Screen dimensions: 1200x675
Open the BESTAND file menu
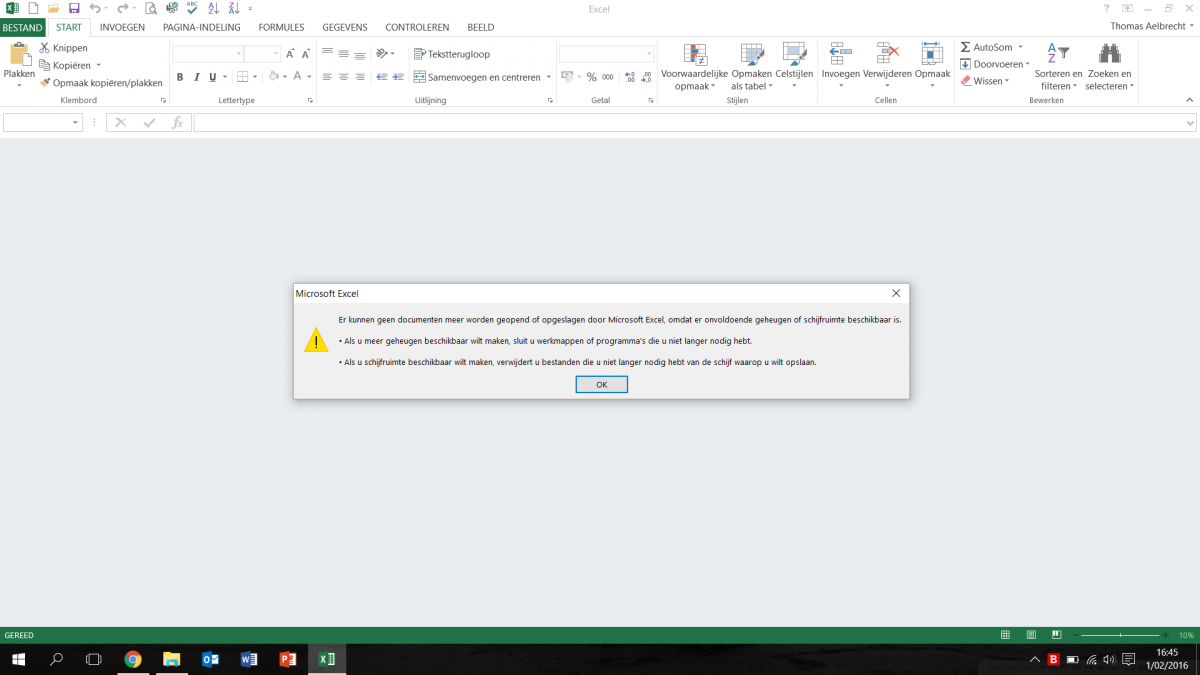point(22,28)
